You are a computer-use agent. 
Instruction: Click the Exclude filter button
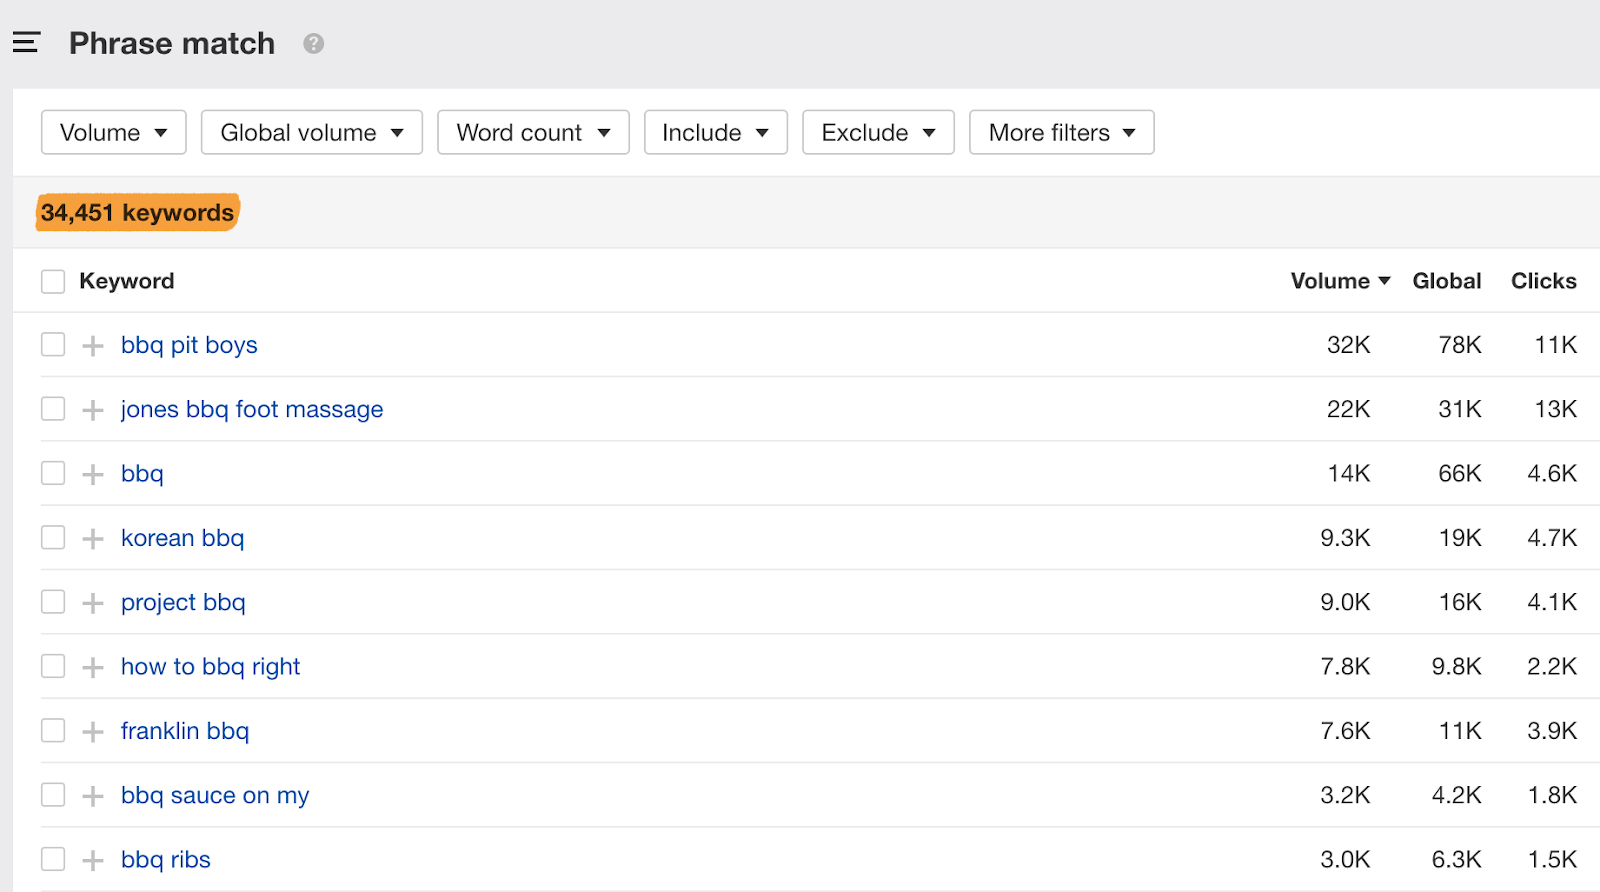click(x=877, y=133)
